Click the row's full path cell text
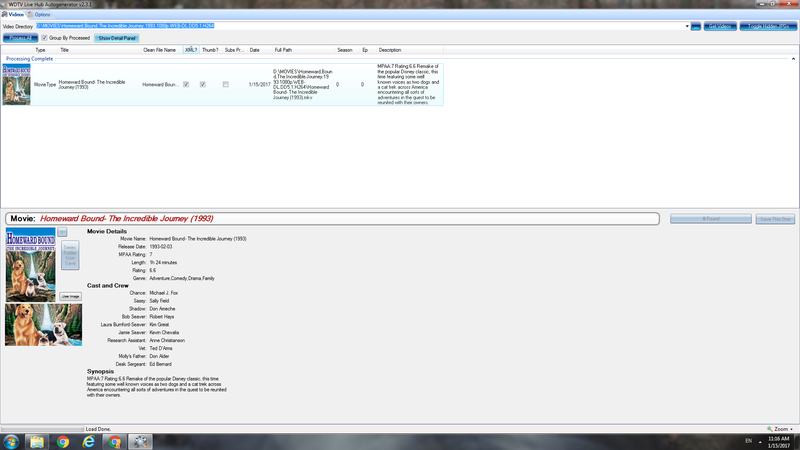Image resolution: width=800 pixels, height=450 pixels. [x=303, y=84]
